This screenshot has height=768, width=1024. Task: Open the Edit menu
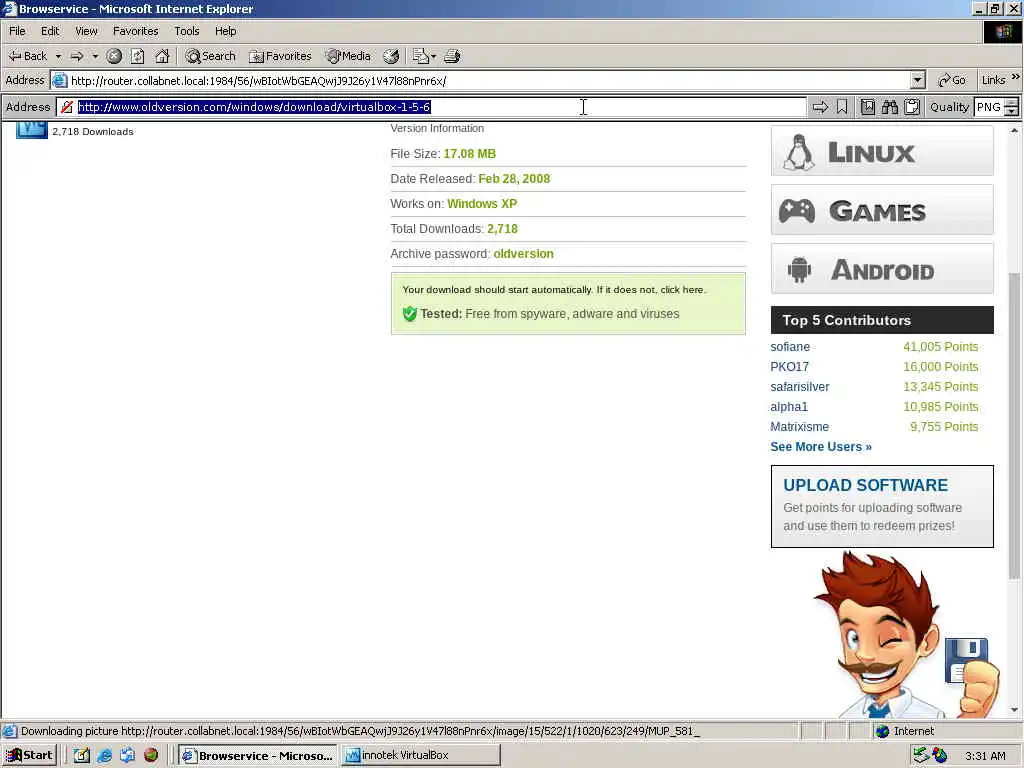click(50, 31)
